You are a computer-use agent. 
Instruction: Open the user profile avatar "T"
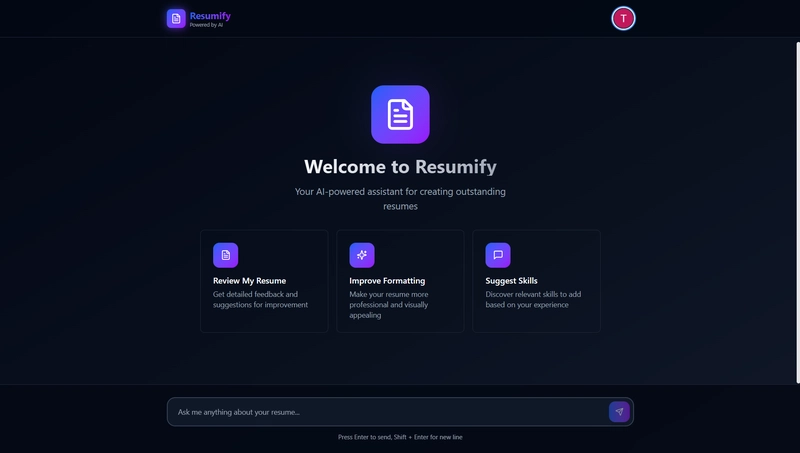tap(623, 18)
